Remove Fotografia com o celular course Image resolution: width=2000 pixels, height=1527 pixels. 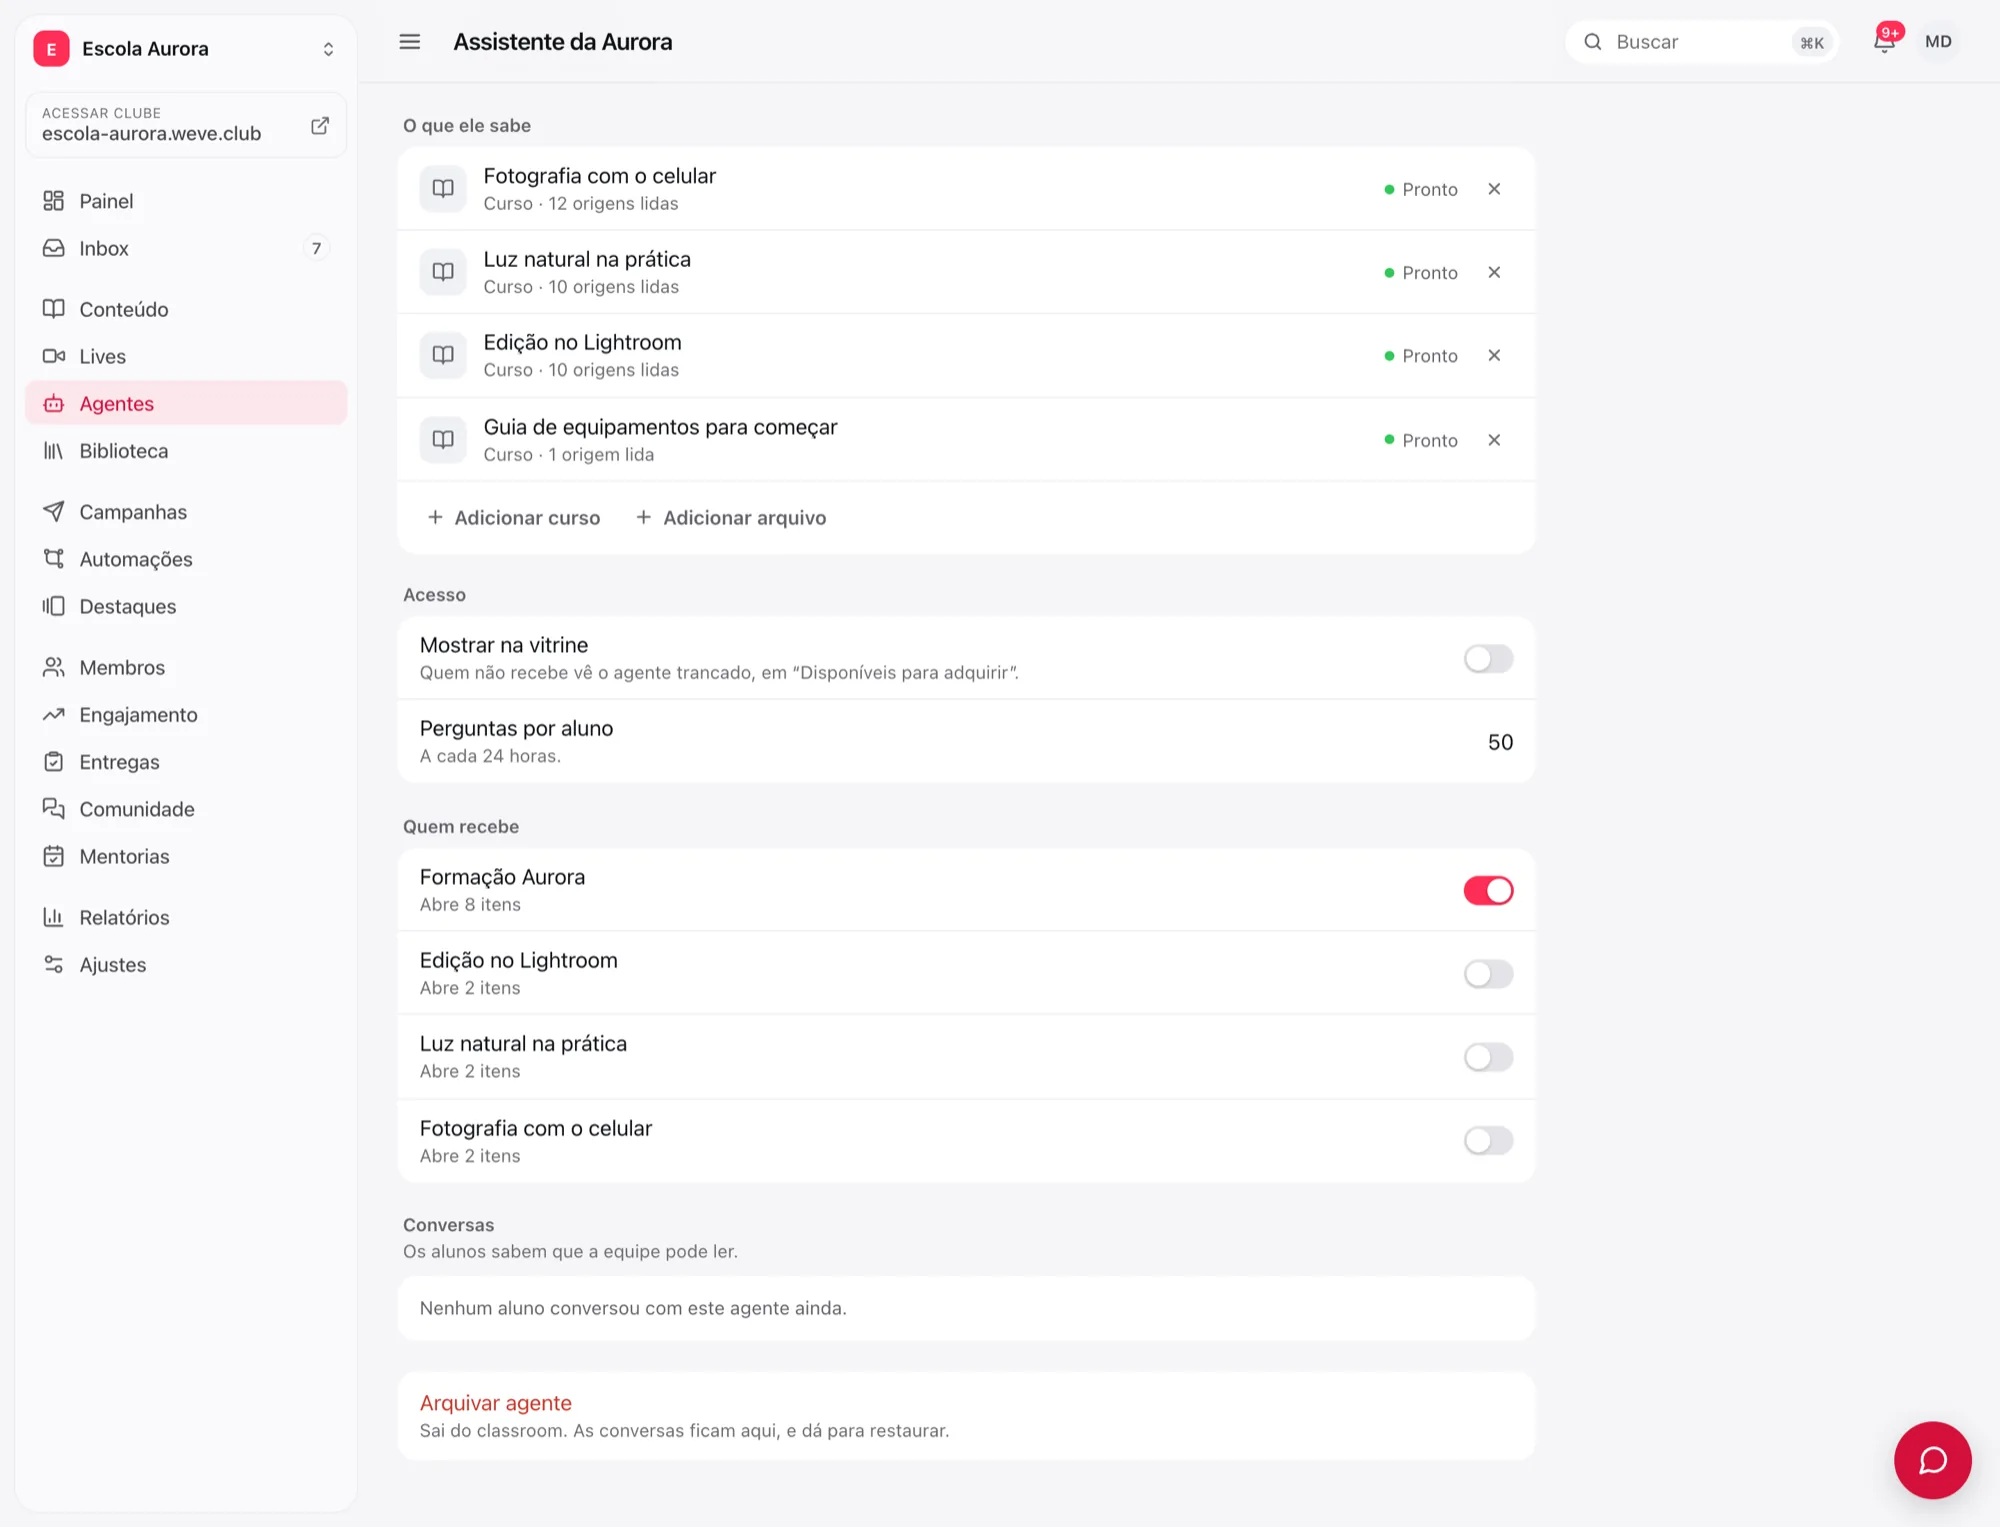1494,189
